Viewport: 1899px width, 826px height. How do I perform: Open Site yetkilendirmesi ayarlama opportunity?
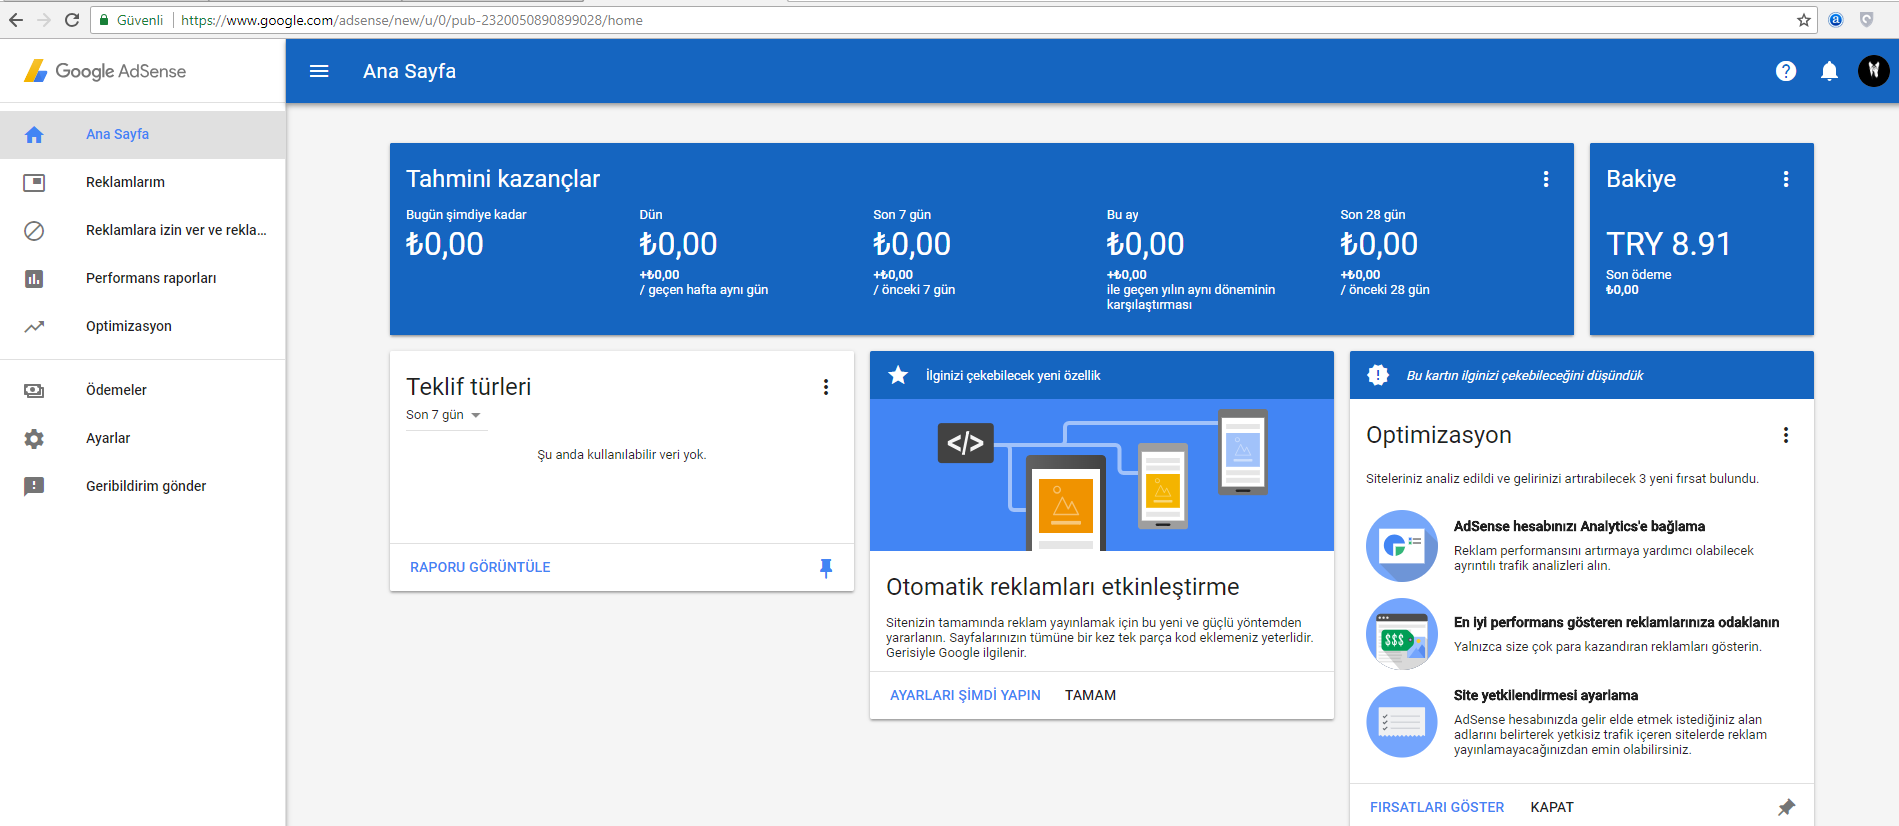point(1546,695)
